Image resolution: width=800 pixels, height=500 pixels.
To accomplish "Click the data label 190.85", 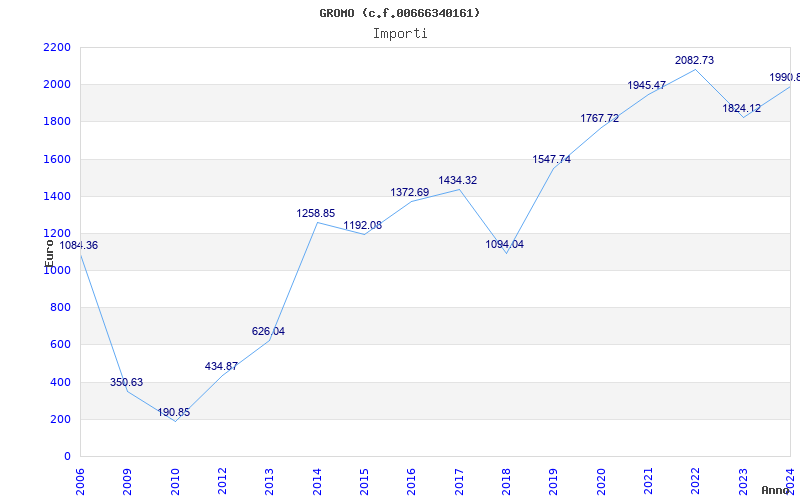I will (x=173, y=412).
